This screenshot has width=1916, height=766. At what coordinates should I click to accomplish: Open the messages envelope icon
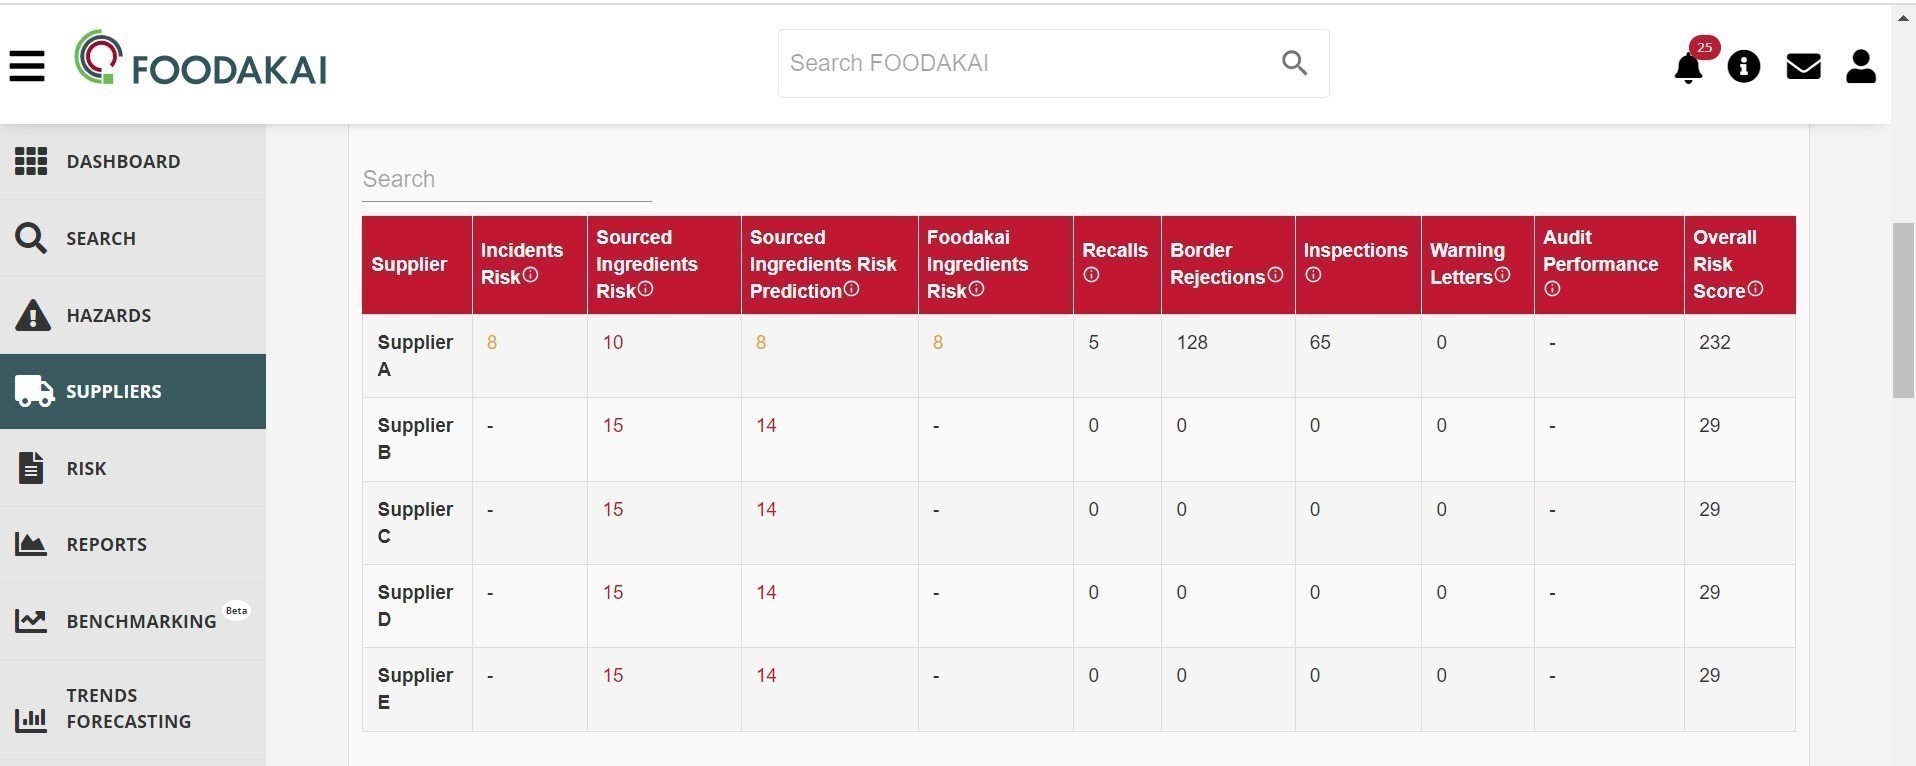[x=1803, y=67]
